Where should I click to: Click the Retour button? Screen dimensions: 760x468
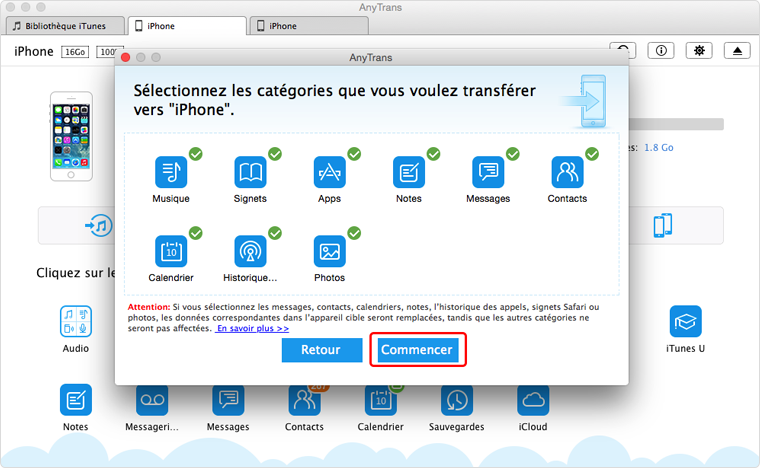[x=322, y=350]
